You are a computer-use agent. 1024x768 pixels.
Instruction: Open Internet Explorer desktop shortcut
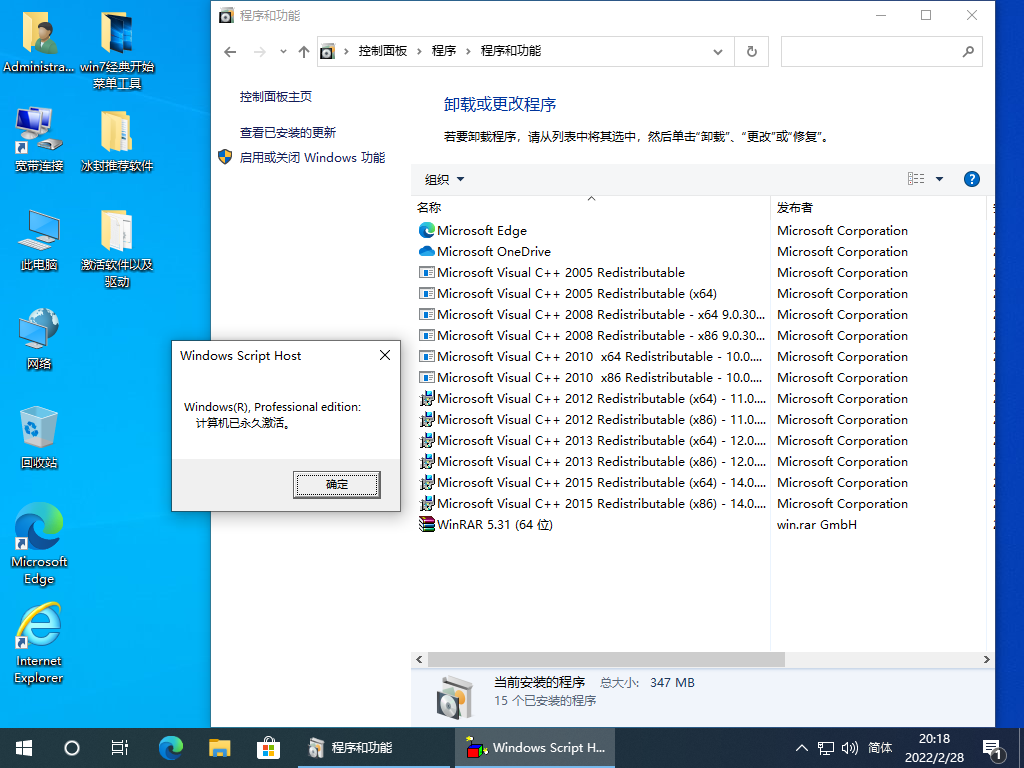(39, 643)
